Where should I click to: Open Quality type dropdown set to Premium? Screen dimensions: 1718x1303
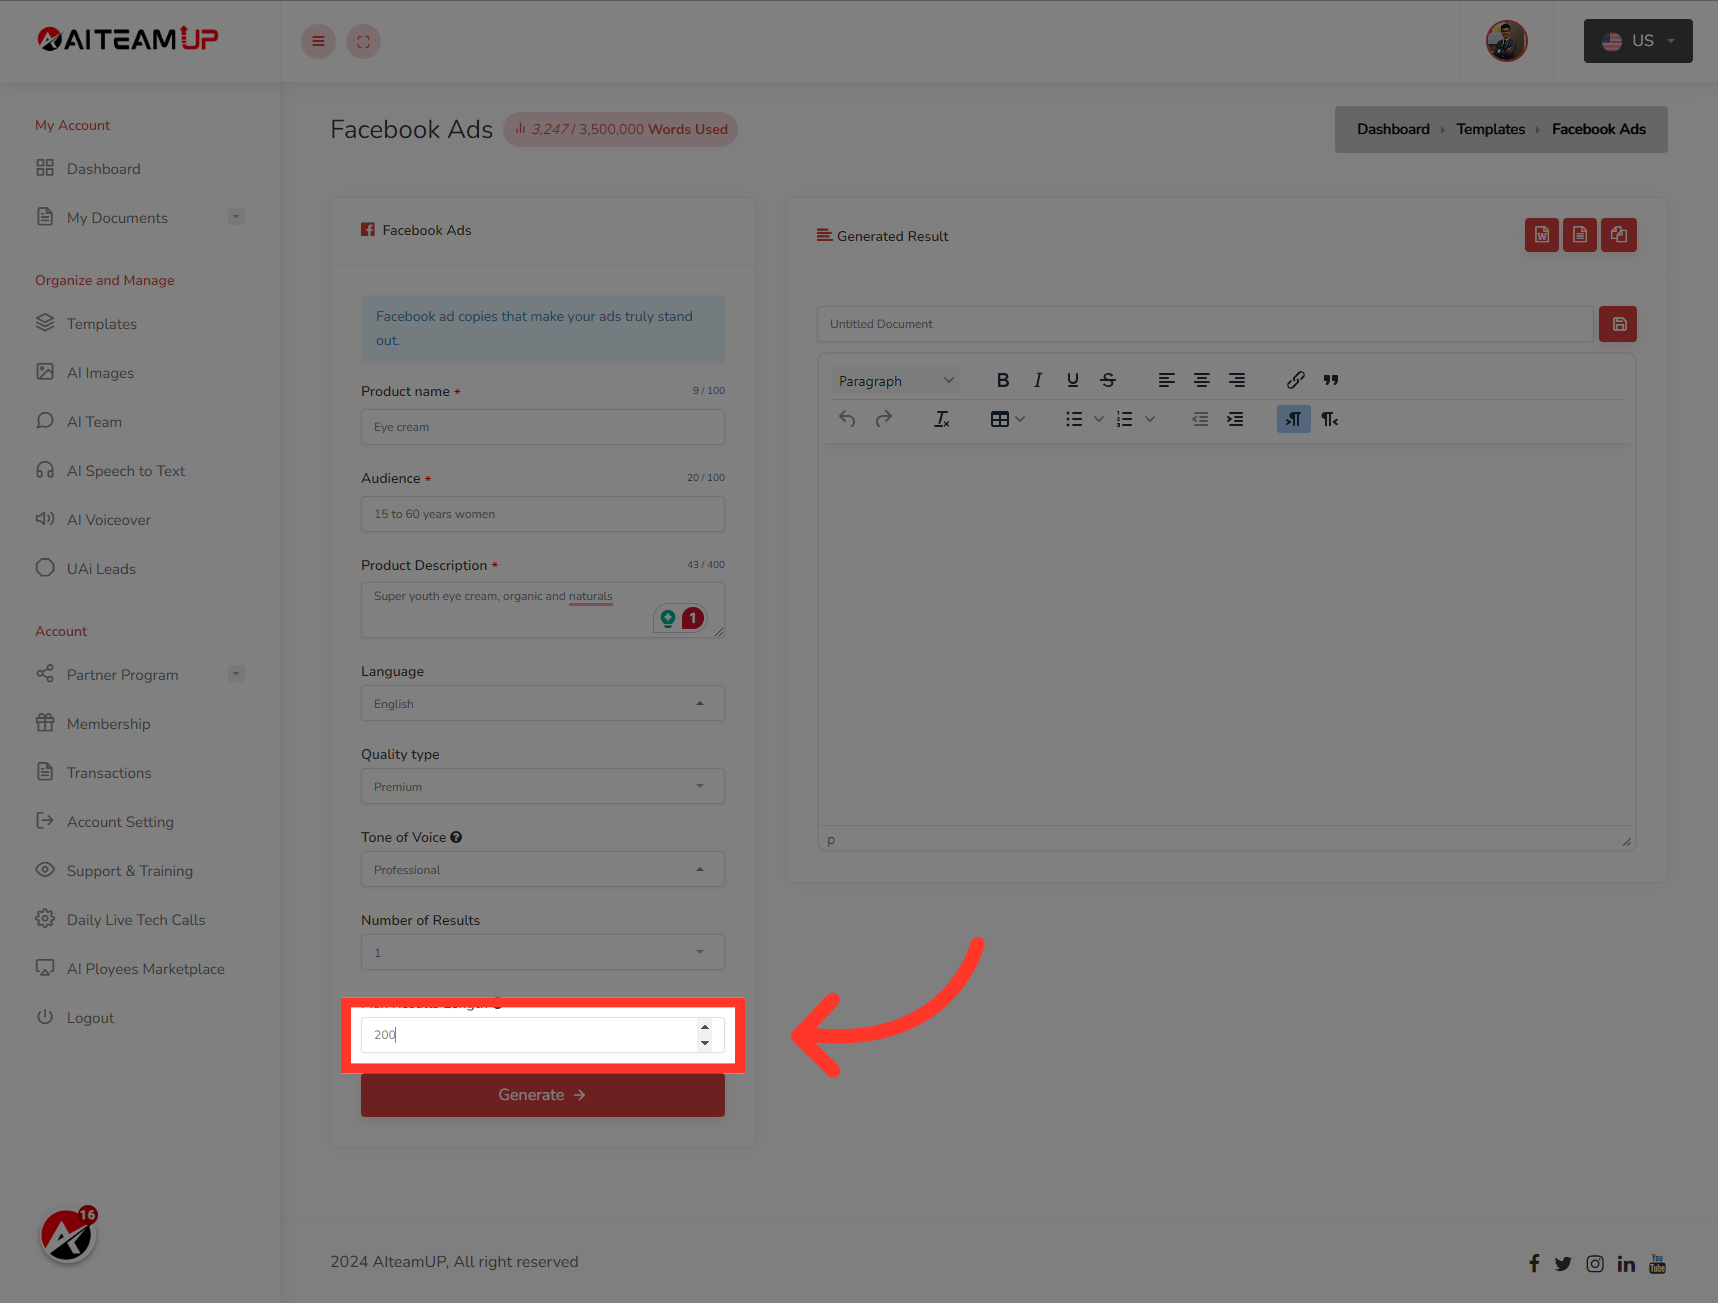[x=543, y=786]
